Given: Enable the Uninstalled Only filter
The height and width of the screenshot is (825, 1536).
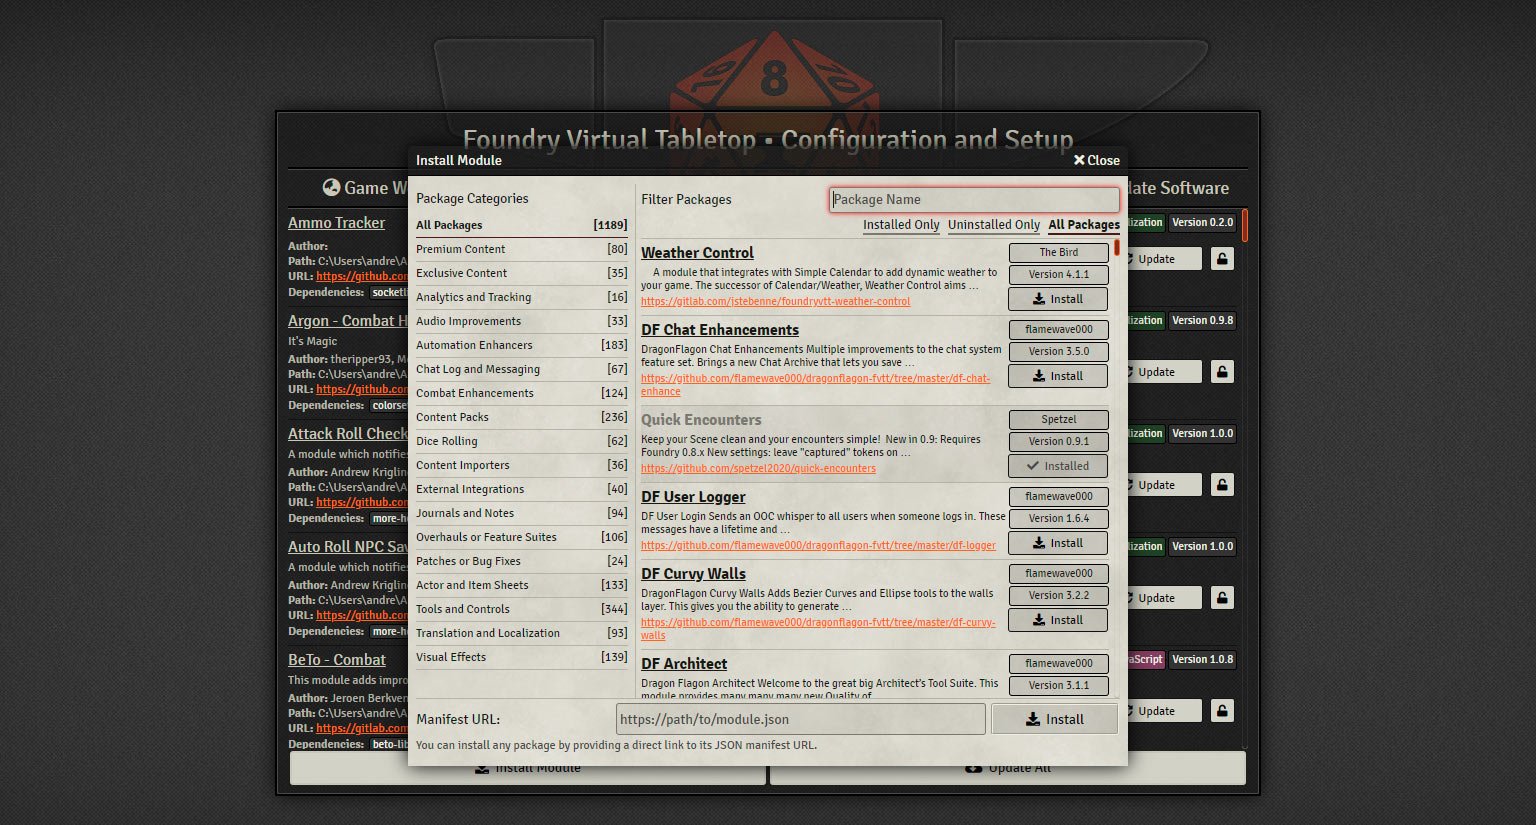Looking at the screenshot, I should (x=993, y=225).
